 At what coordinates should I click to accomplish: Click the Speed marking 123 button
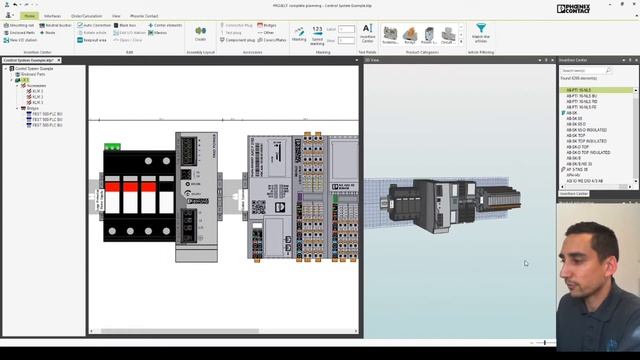tap(317, 35)
